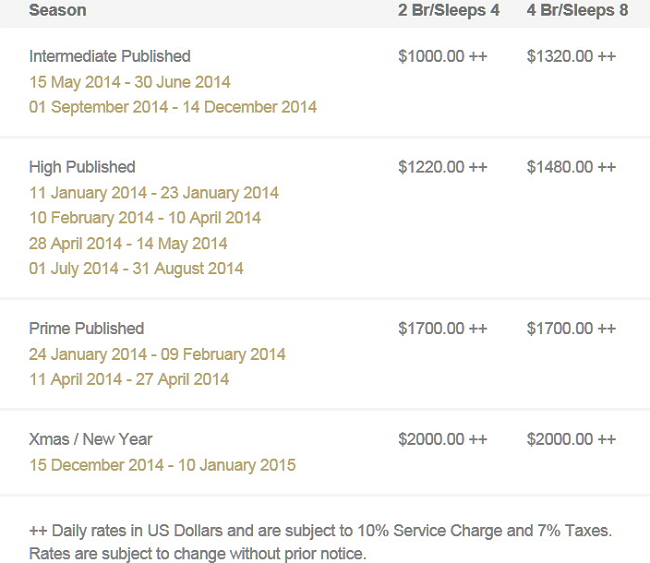Screen dimensions: 650x563
Task: Open date range 01 July 2014 - 31 August 2014
Action: click(136, 269)
